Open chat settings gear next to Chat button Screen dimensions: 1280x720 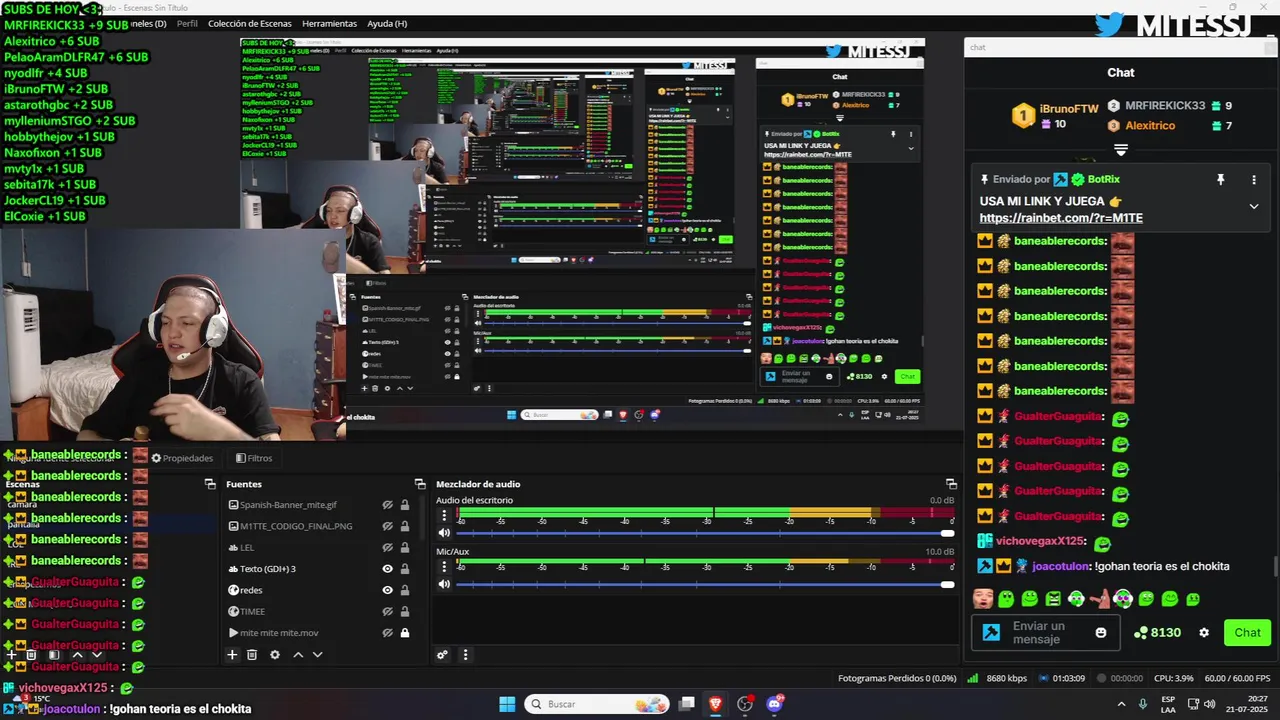(1204, 633)
